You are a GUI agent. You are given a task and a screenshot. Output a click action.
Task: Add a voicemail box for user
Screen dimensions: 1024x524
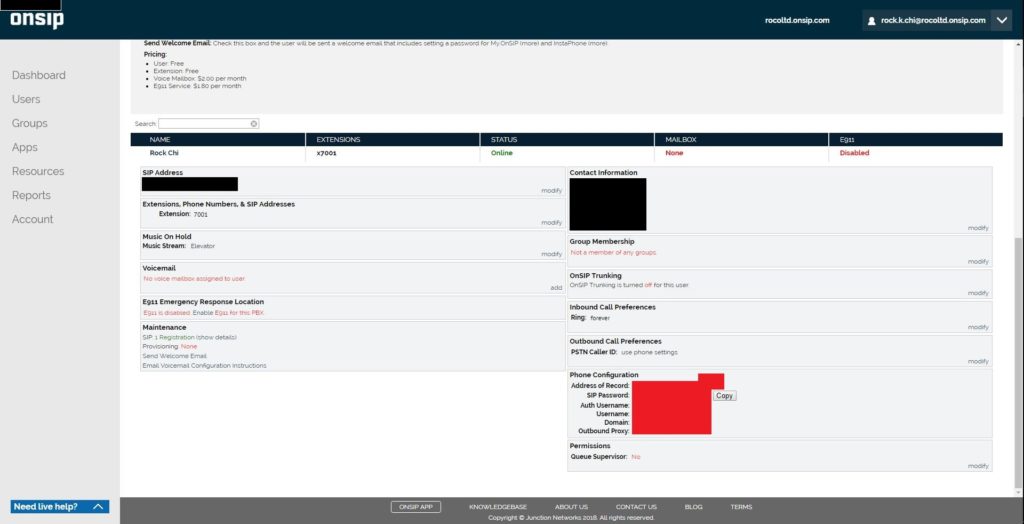coord(556,288)
